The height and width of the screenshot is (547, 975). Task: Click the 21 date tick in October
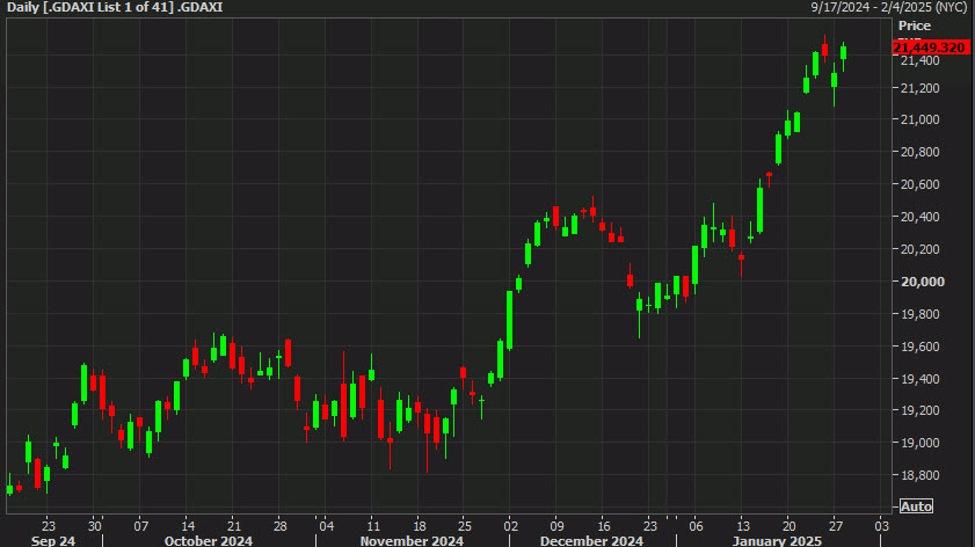click(x=234, y=526)
